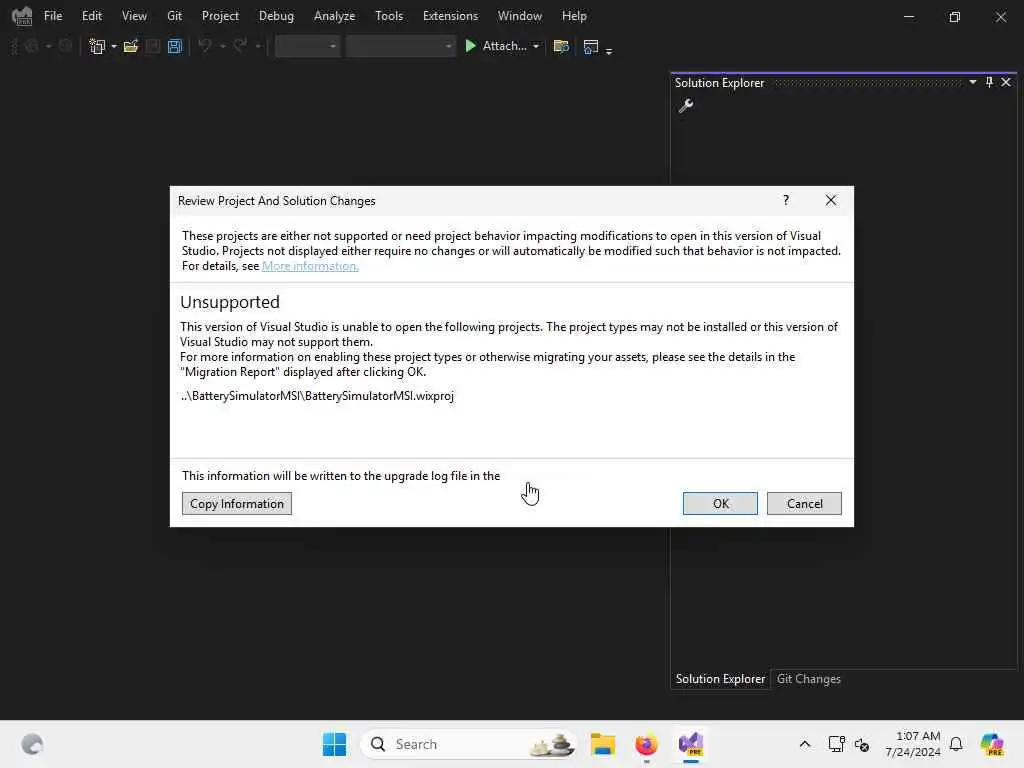Viewport: 1024px width, 768px height.
Task: Click the window layout toolbar icon
Action: click(590, 46)
